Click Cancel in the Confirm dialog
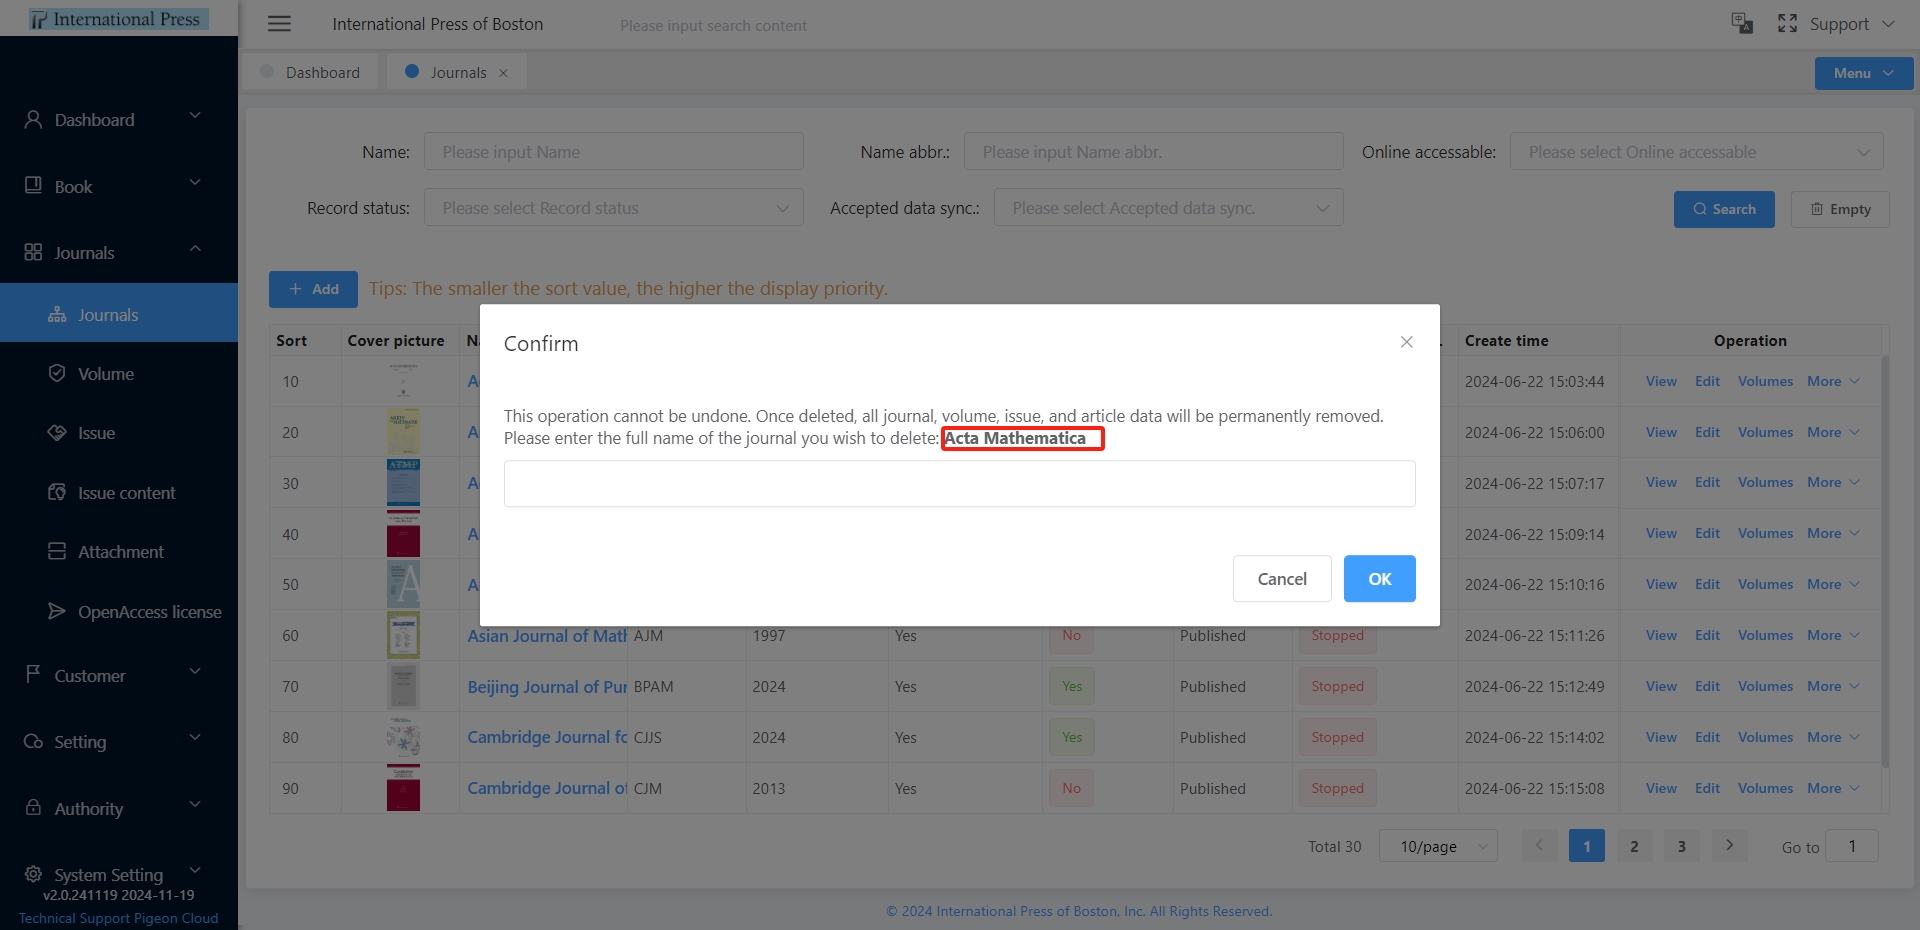The width and height of the screenshot is (1920, 930). (1282, 578)
